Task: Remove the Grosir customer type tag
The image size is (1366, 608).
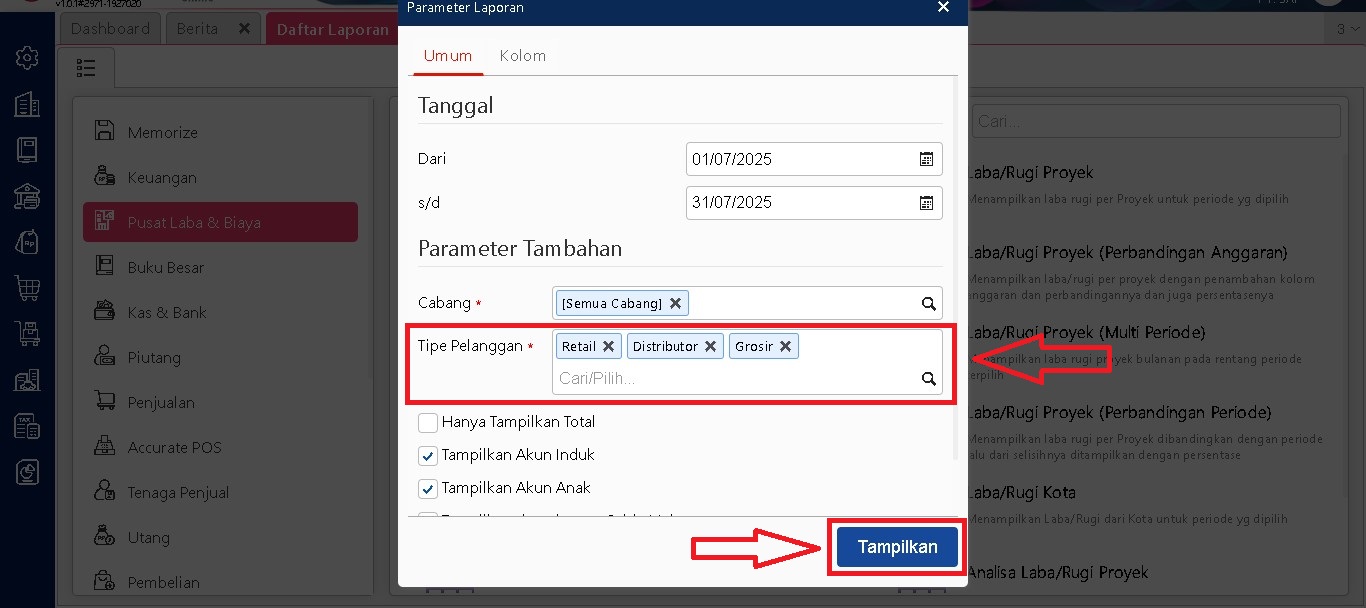Action: click(786, 346)
